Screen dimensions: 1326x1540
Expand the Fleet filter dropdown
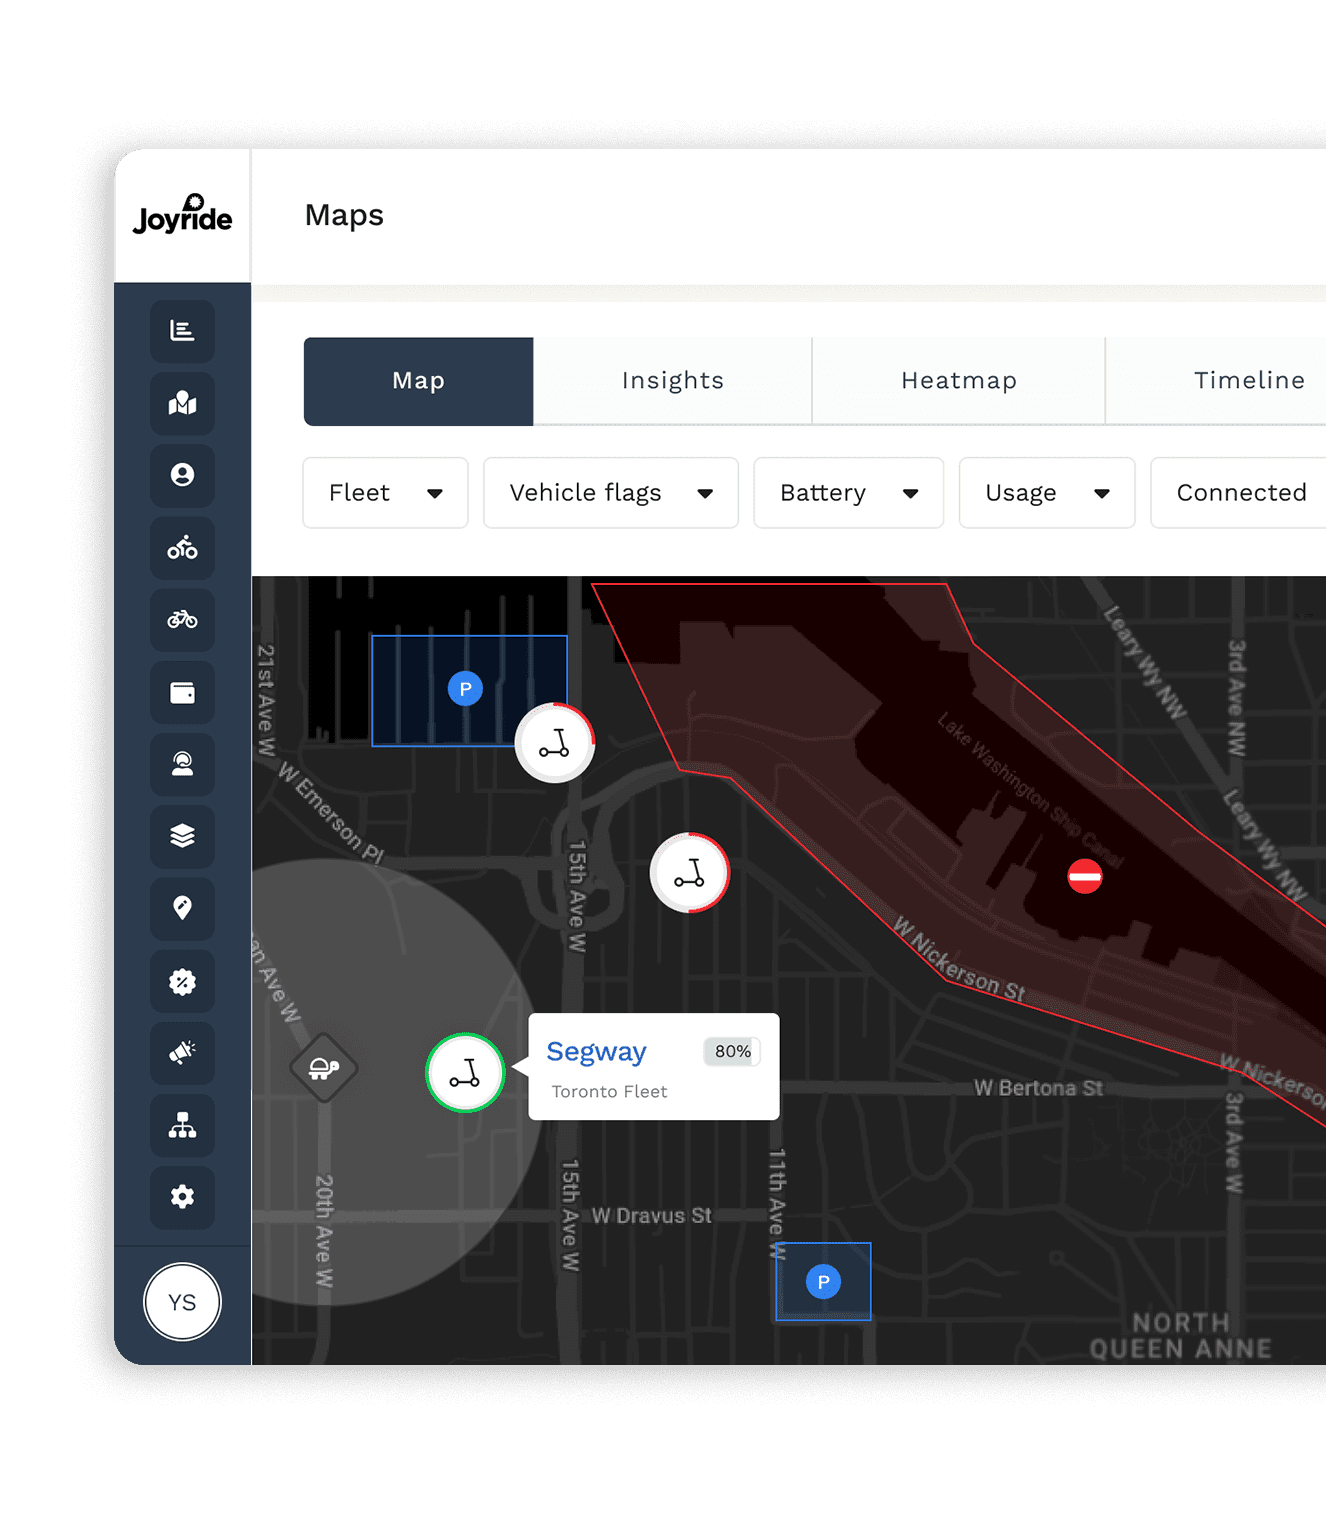[x=385, y=493]
